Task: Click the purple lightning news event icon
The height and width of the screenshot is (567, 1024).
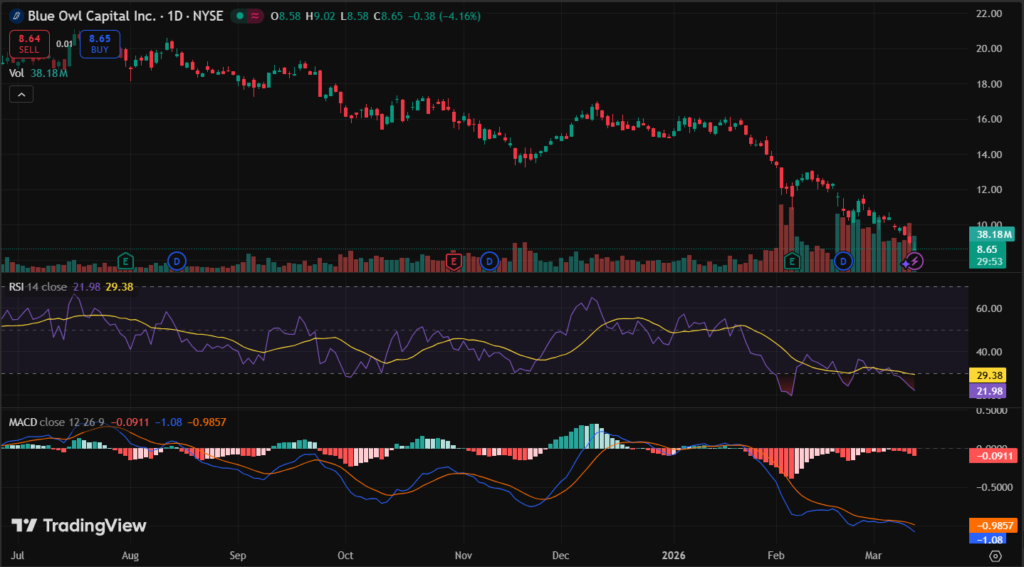Action: pyautogui.click(x=914, y=261)
